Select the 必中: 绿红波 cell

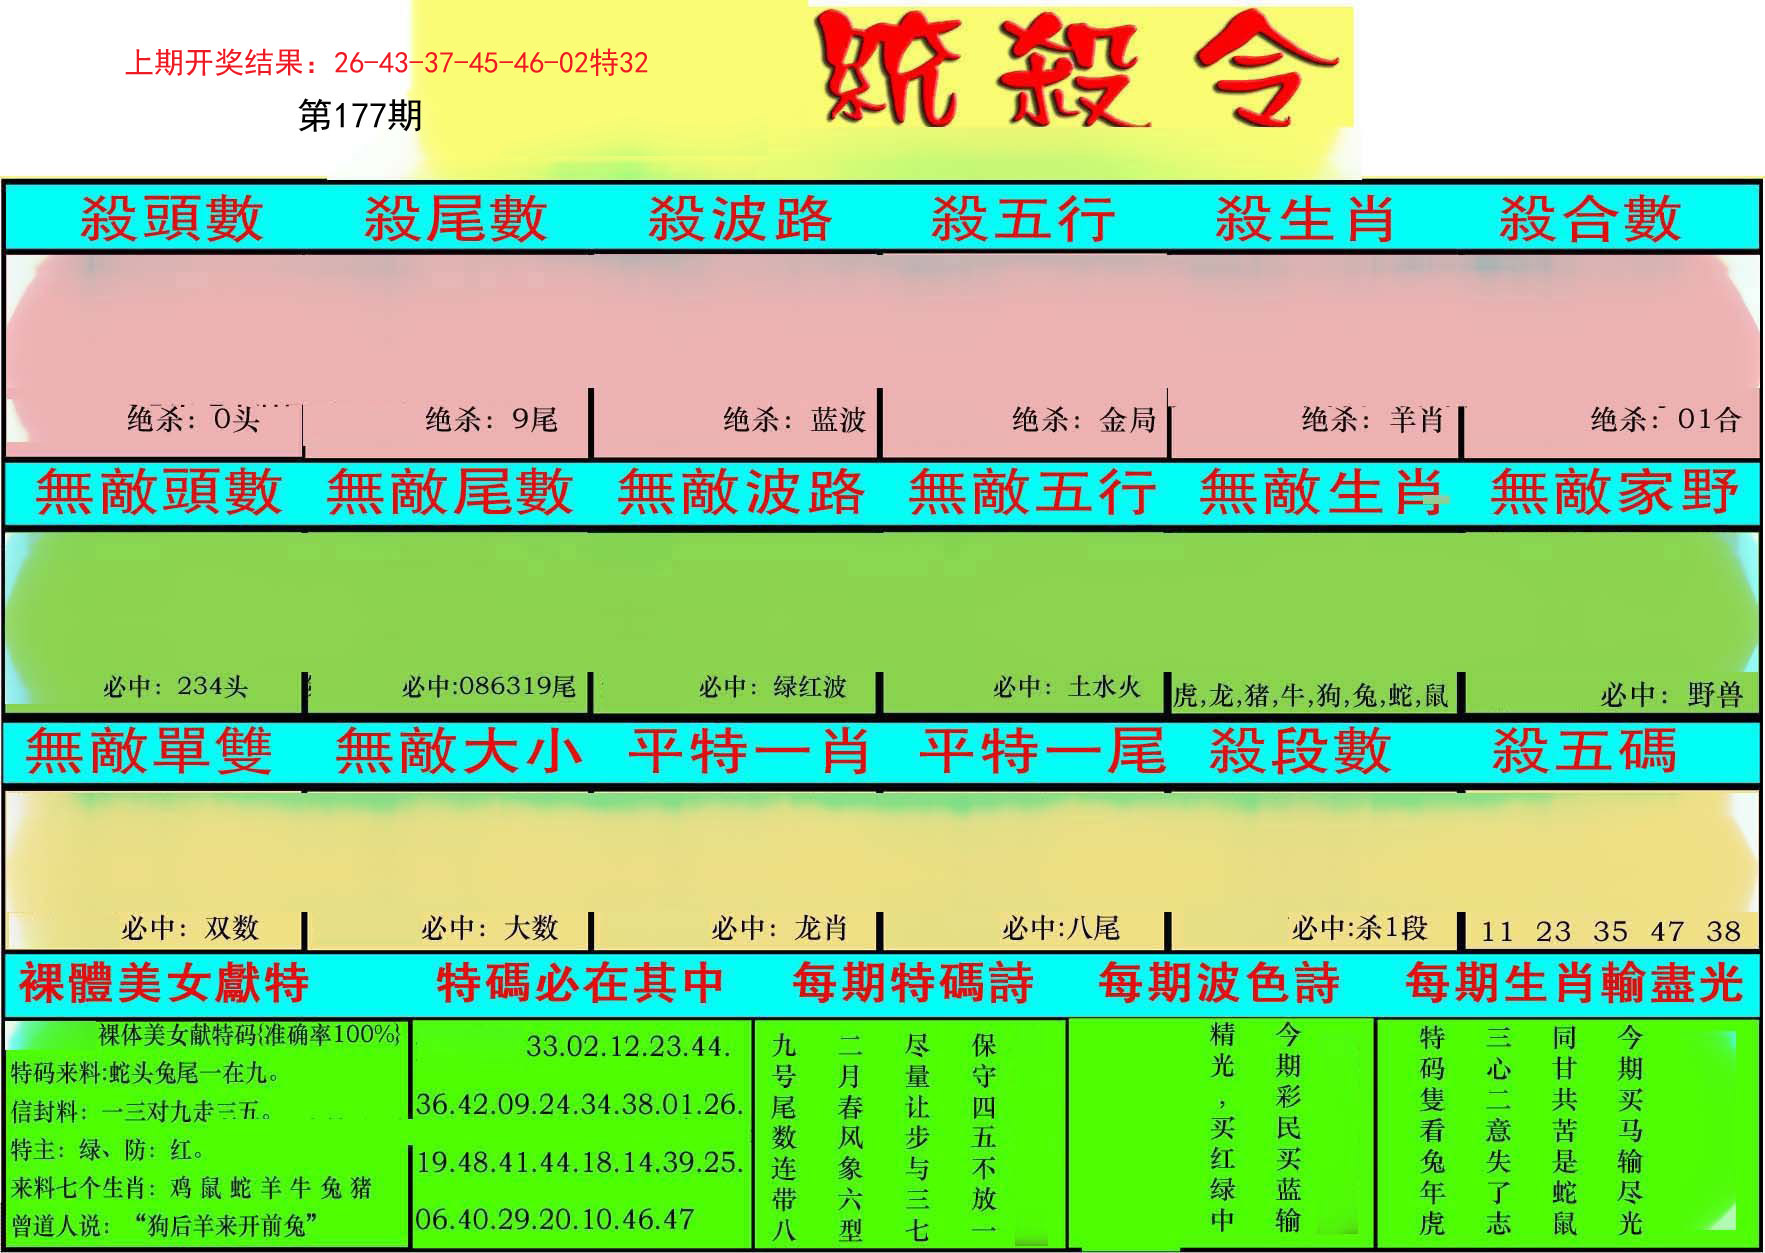point(773,687)
